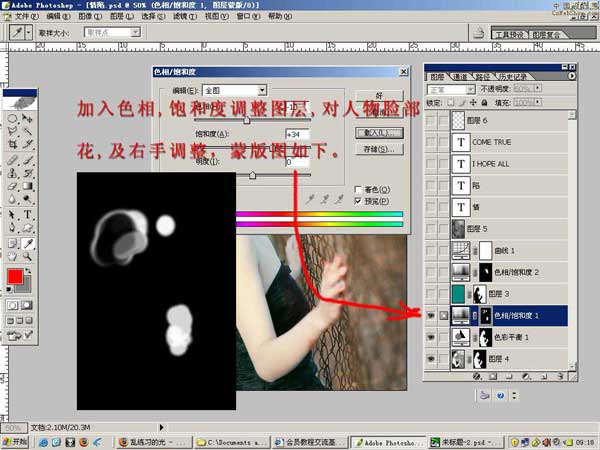Hide the 图层 4 layer
600x450 pixels.
pos(431,359)
